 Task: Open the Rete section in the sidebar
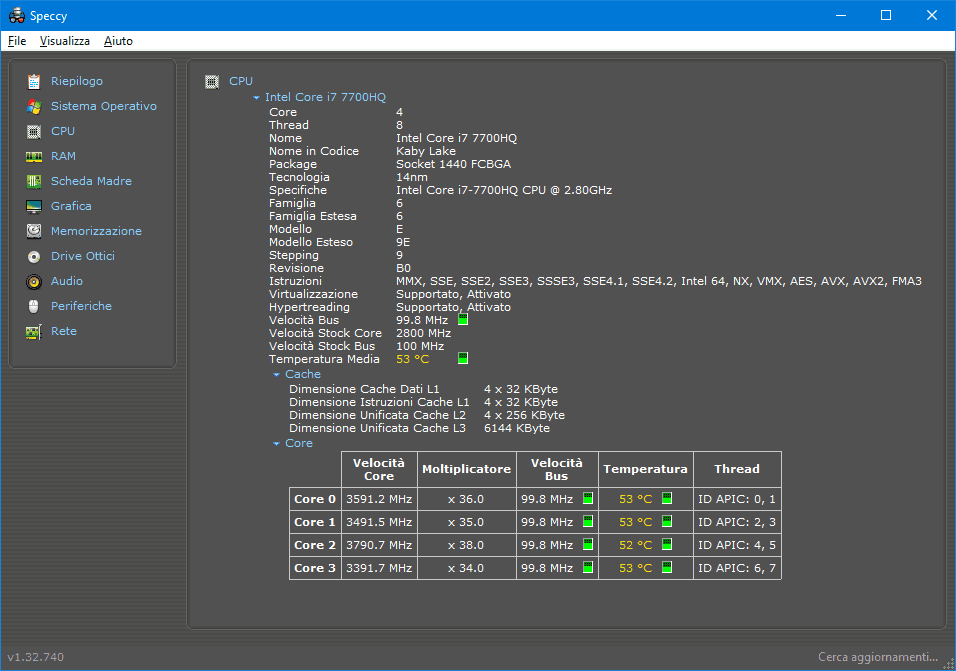coord(64,331)
